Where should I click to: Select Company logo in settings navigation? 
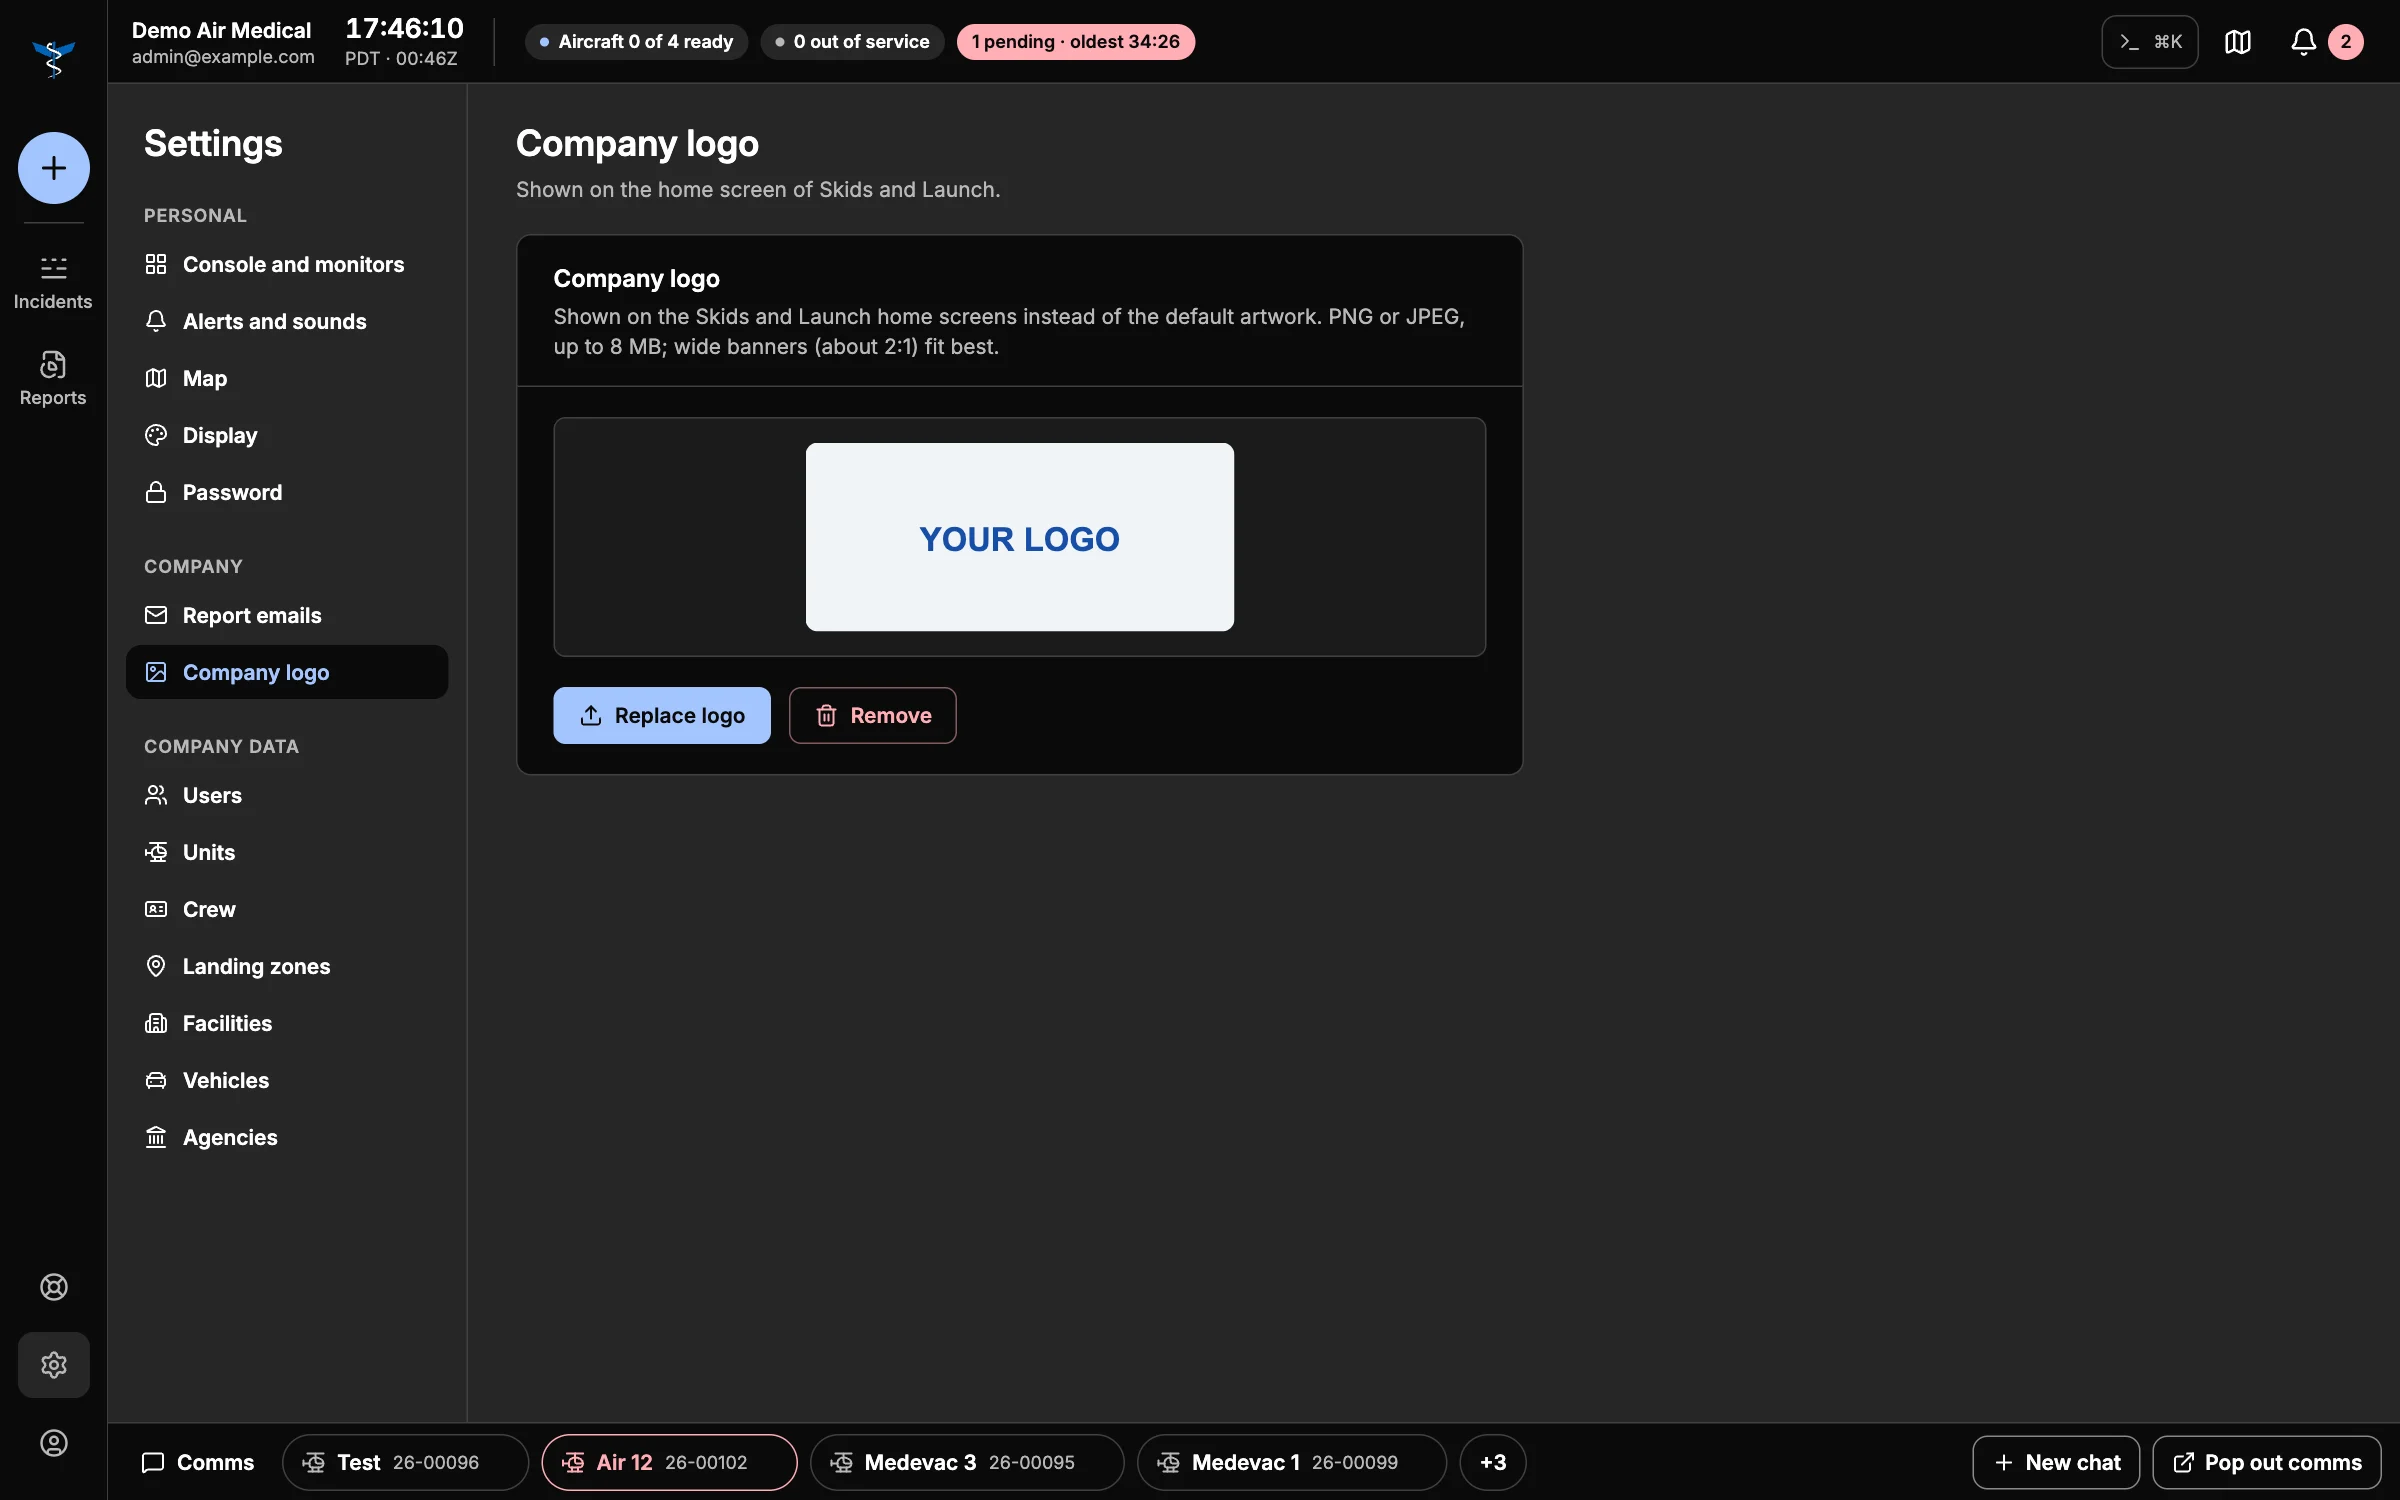287,672
